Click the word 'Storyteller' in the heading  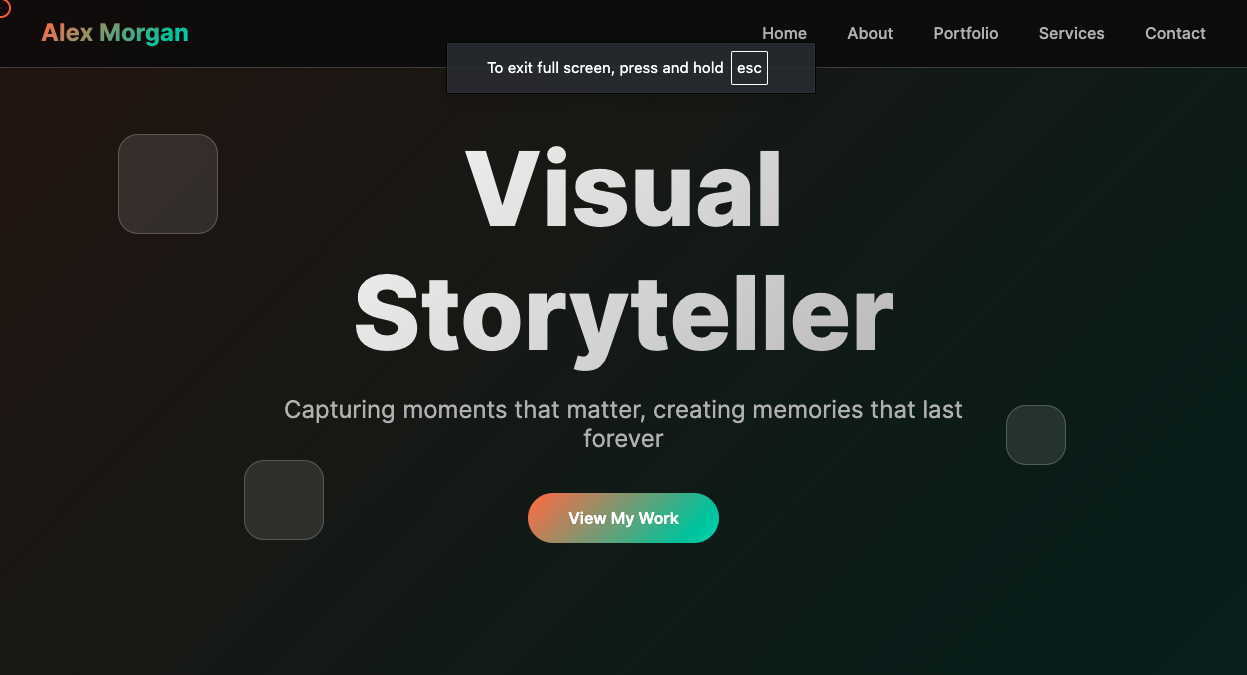pyautogui.click(x=623, y=313)
